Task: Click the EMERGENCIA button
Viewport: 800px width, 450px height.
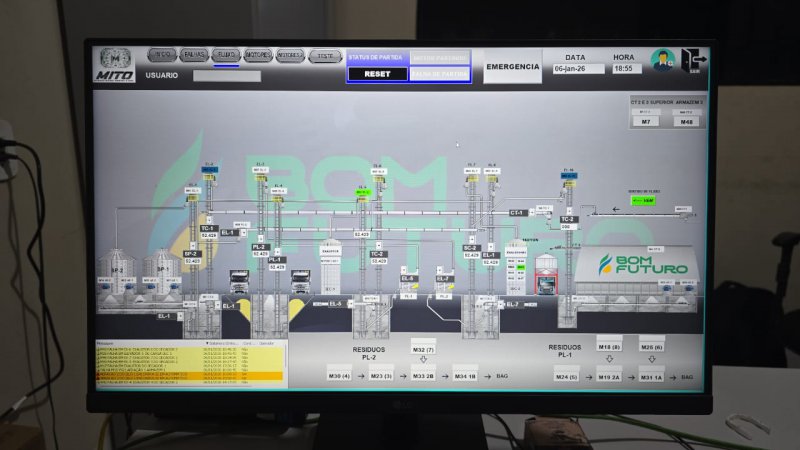Action: [x=512, y=67]
